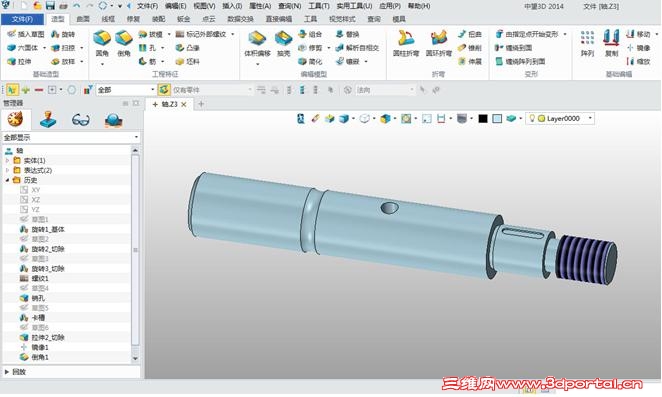The width and height of the screenshot is (662, 397).
Task: Select the 旋转 (revolve) tool
Action: [63, 34]
